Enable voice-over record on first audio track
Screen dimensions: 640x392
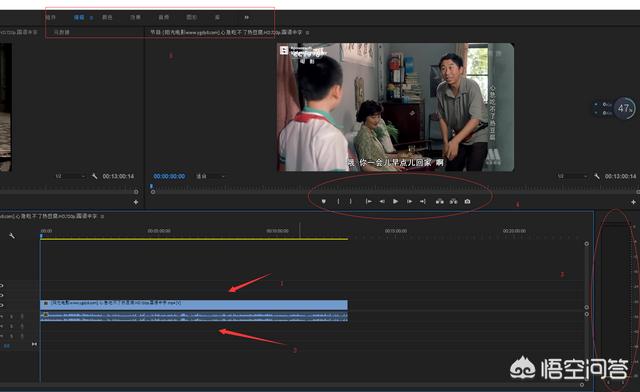[22, 316]
